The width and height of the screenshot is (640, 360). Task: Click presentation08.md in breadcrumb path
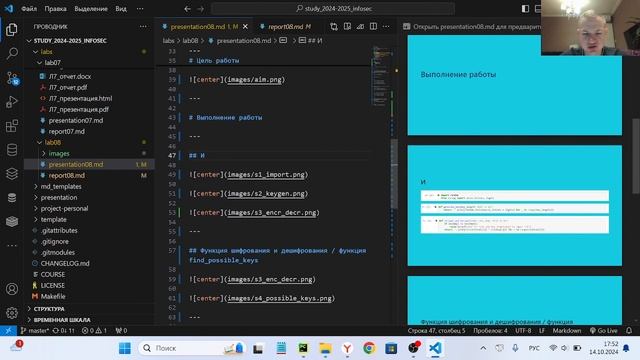(x=244, y=40)
